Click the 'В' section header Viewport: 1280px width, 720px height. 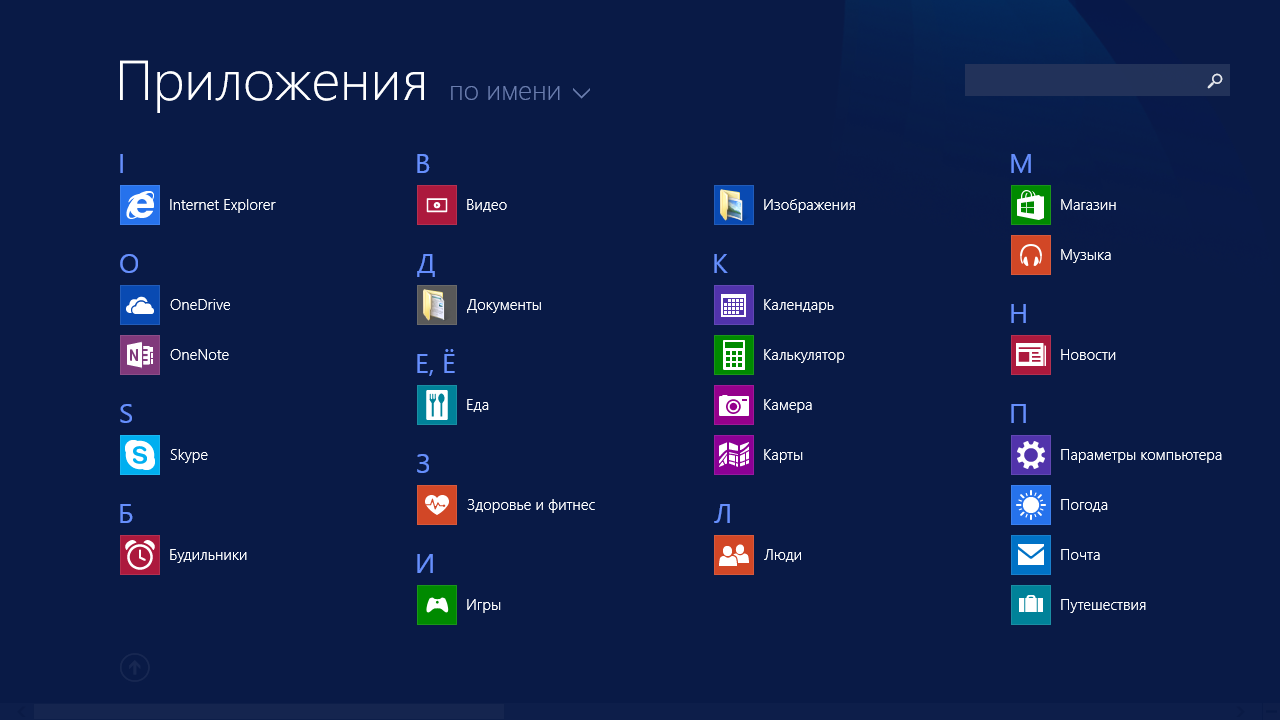pyautogui.click(x=423, y=164)
